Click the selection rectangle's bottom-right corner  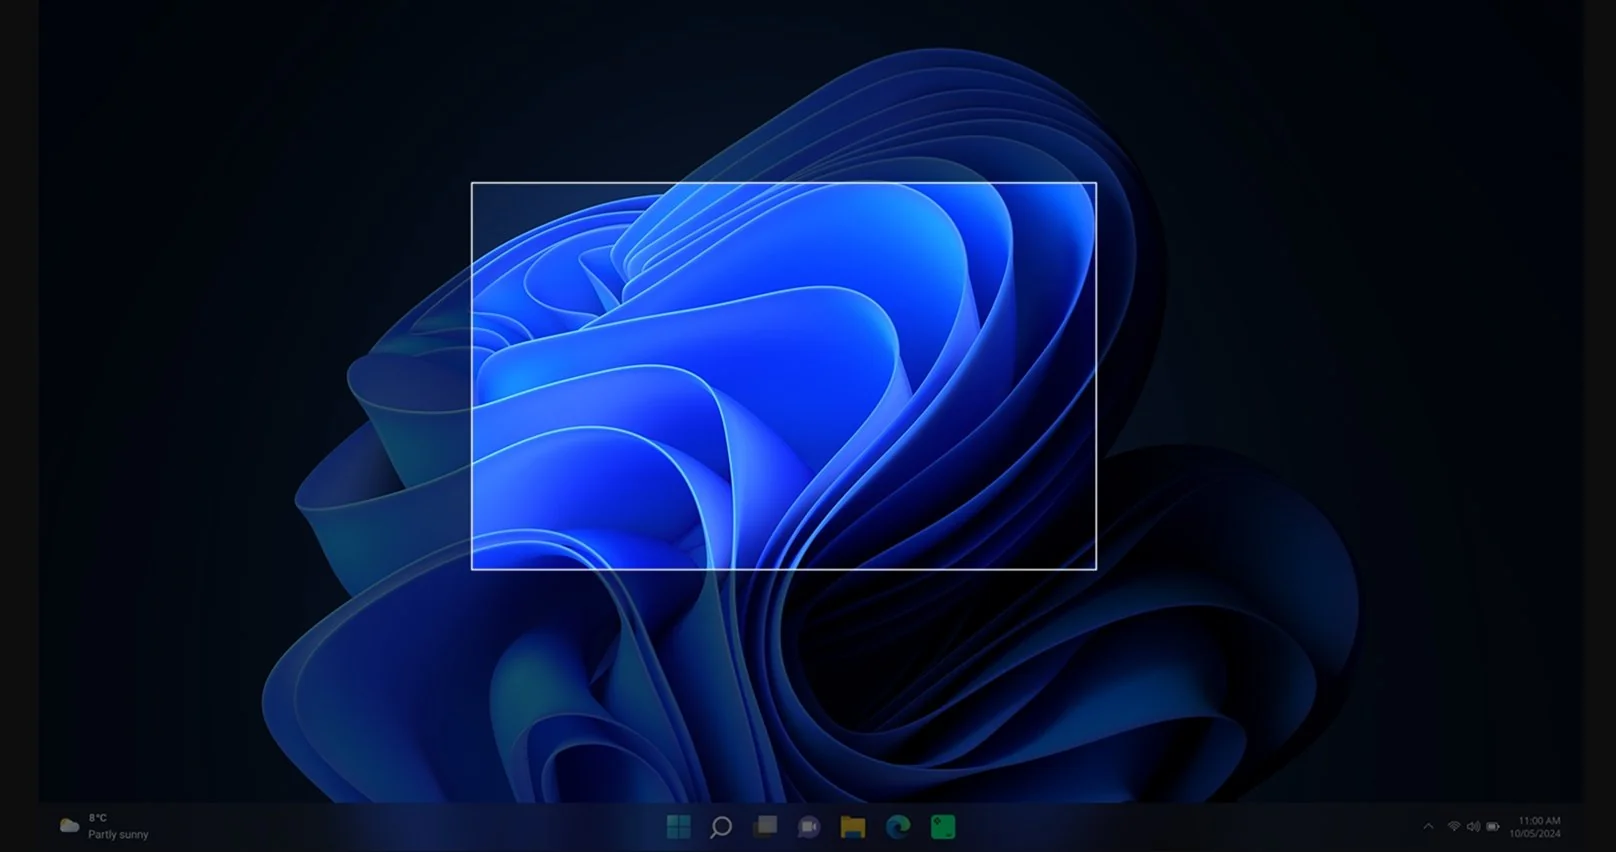coord(1096,569)
